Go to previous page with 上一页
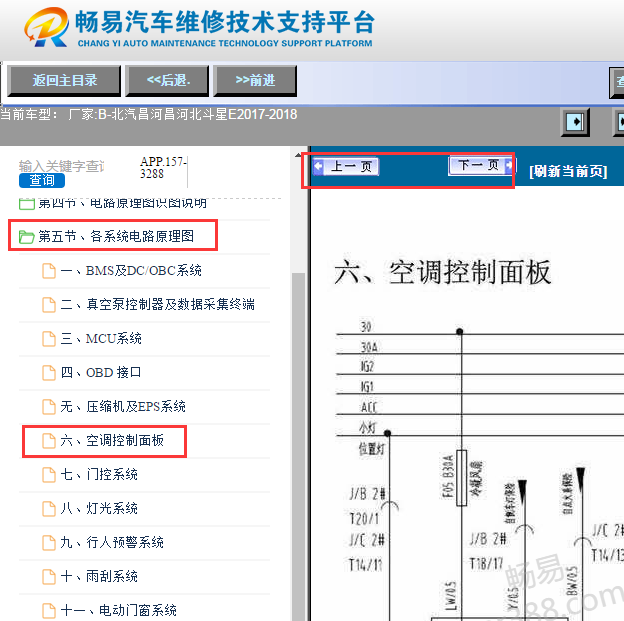Image resolution: width=624 pixels, height=621 pixels. pyautogui.click(x=345, y=166)
